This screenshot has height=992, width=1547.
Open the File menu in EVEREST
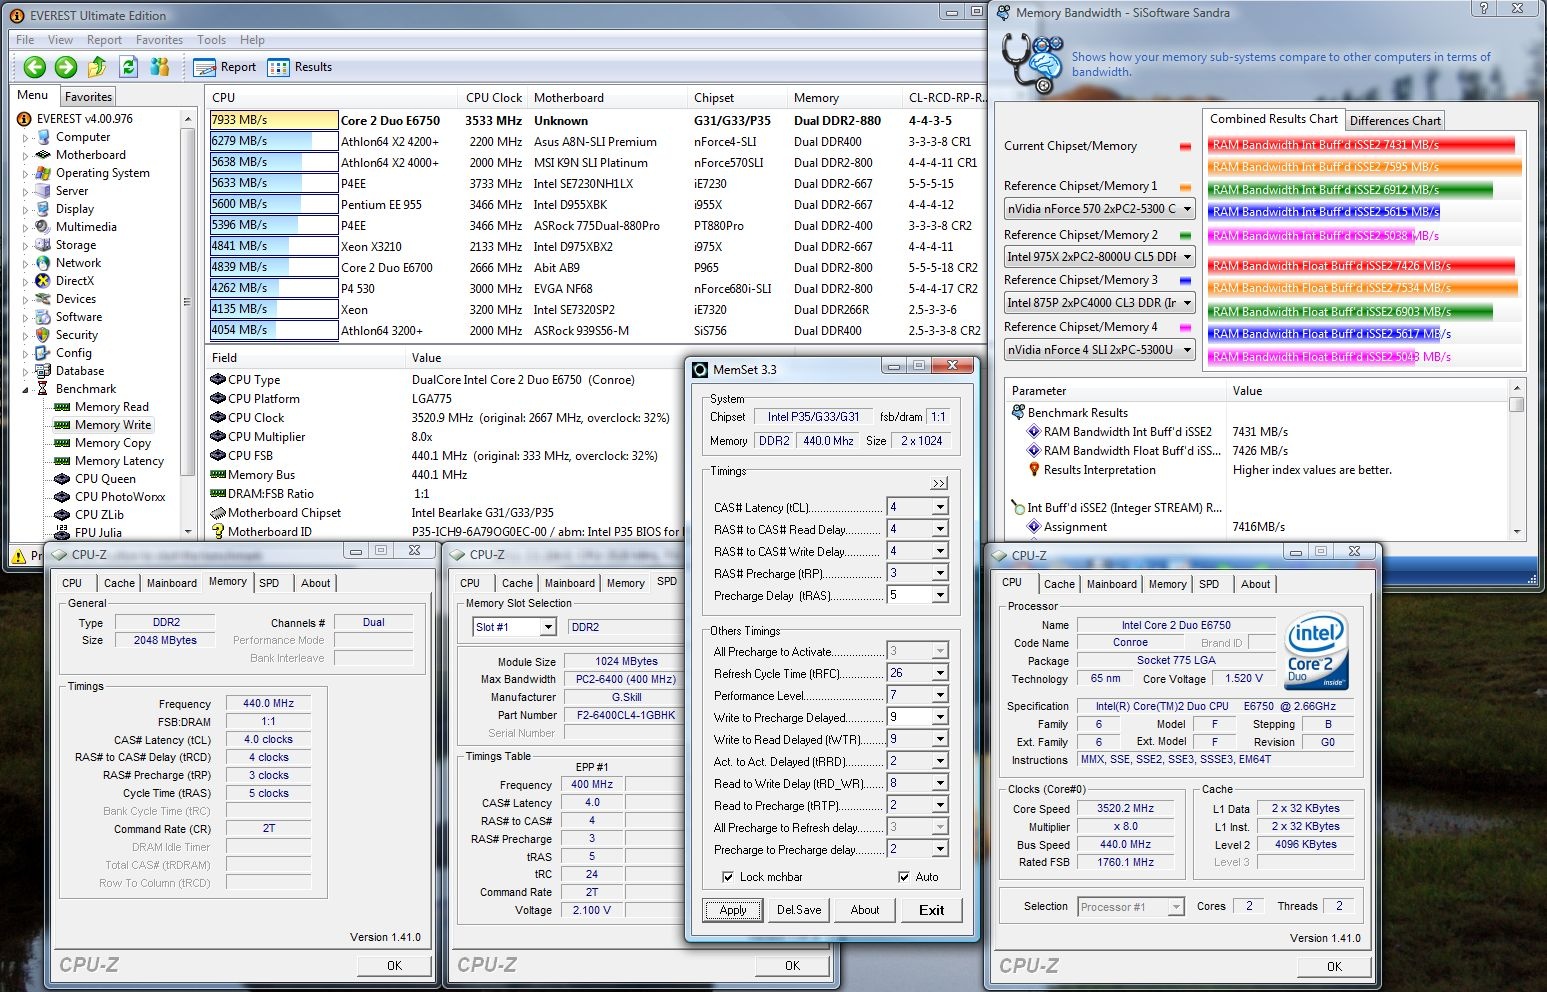click(x=25, y=40)
